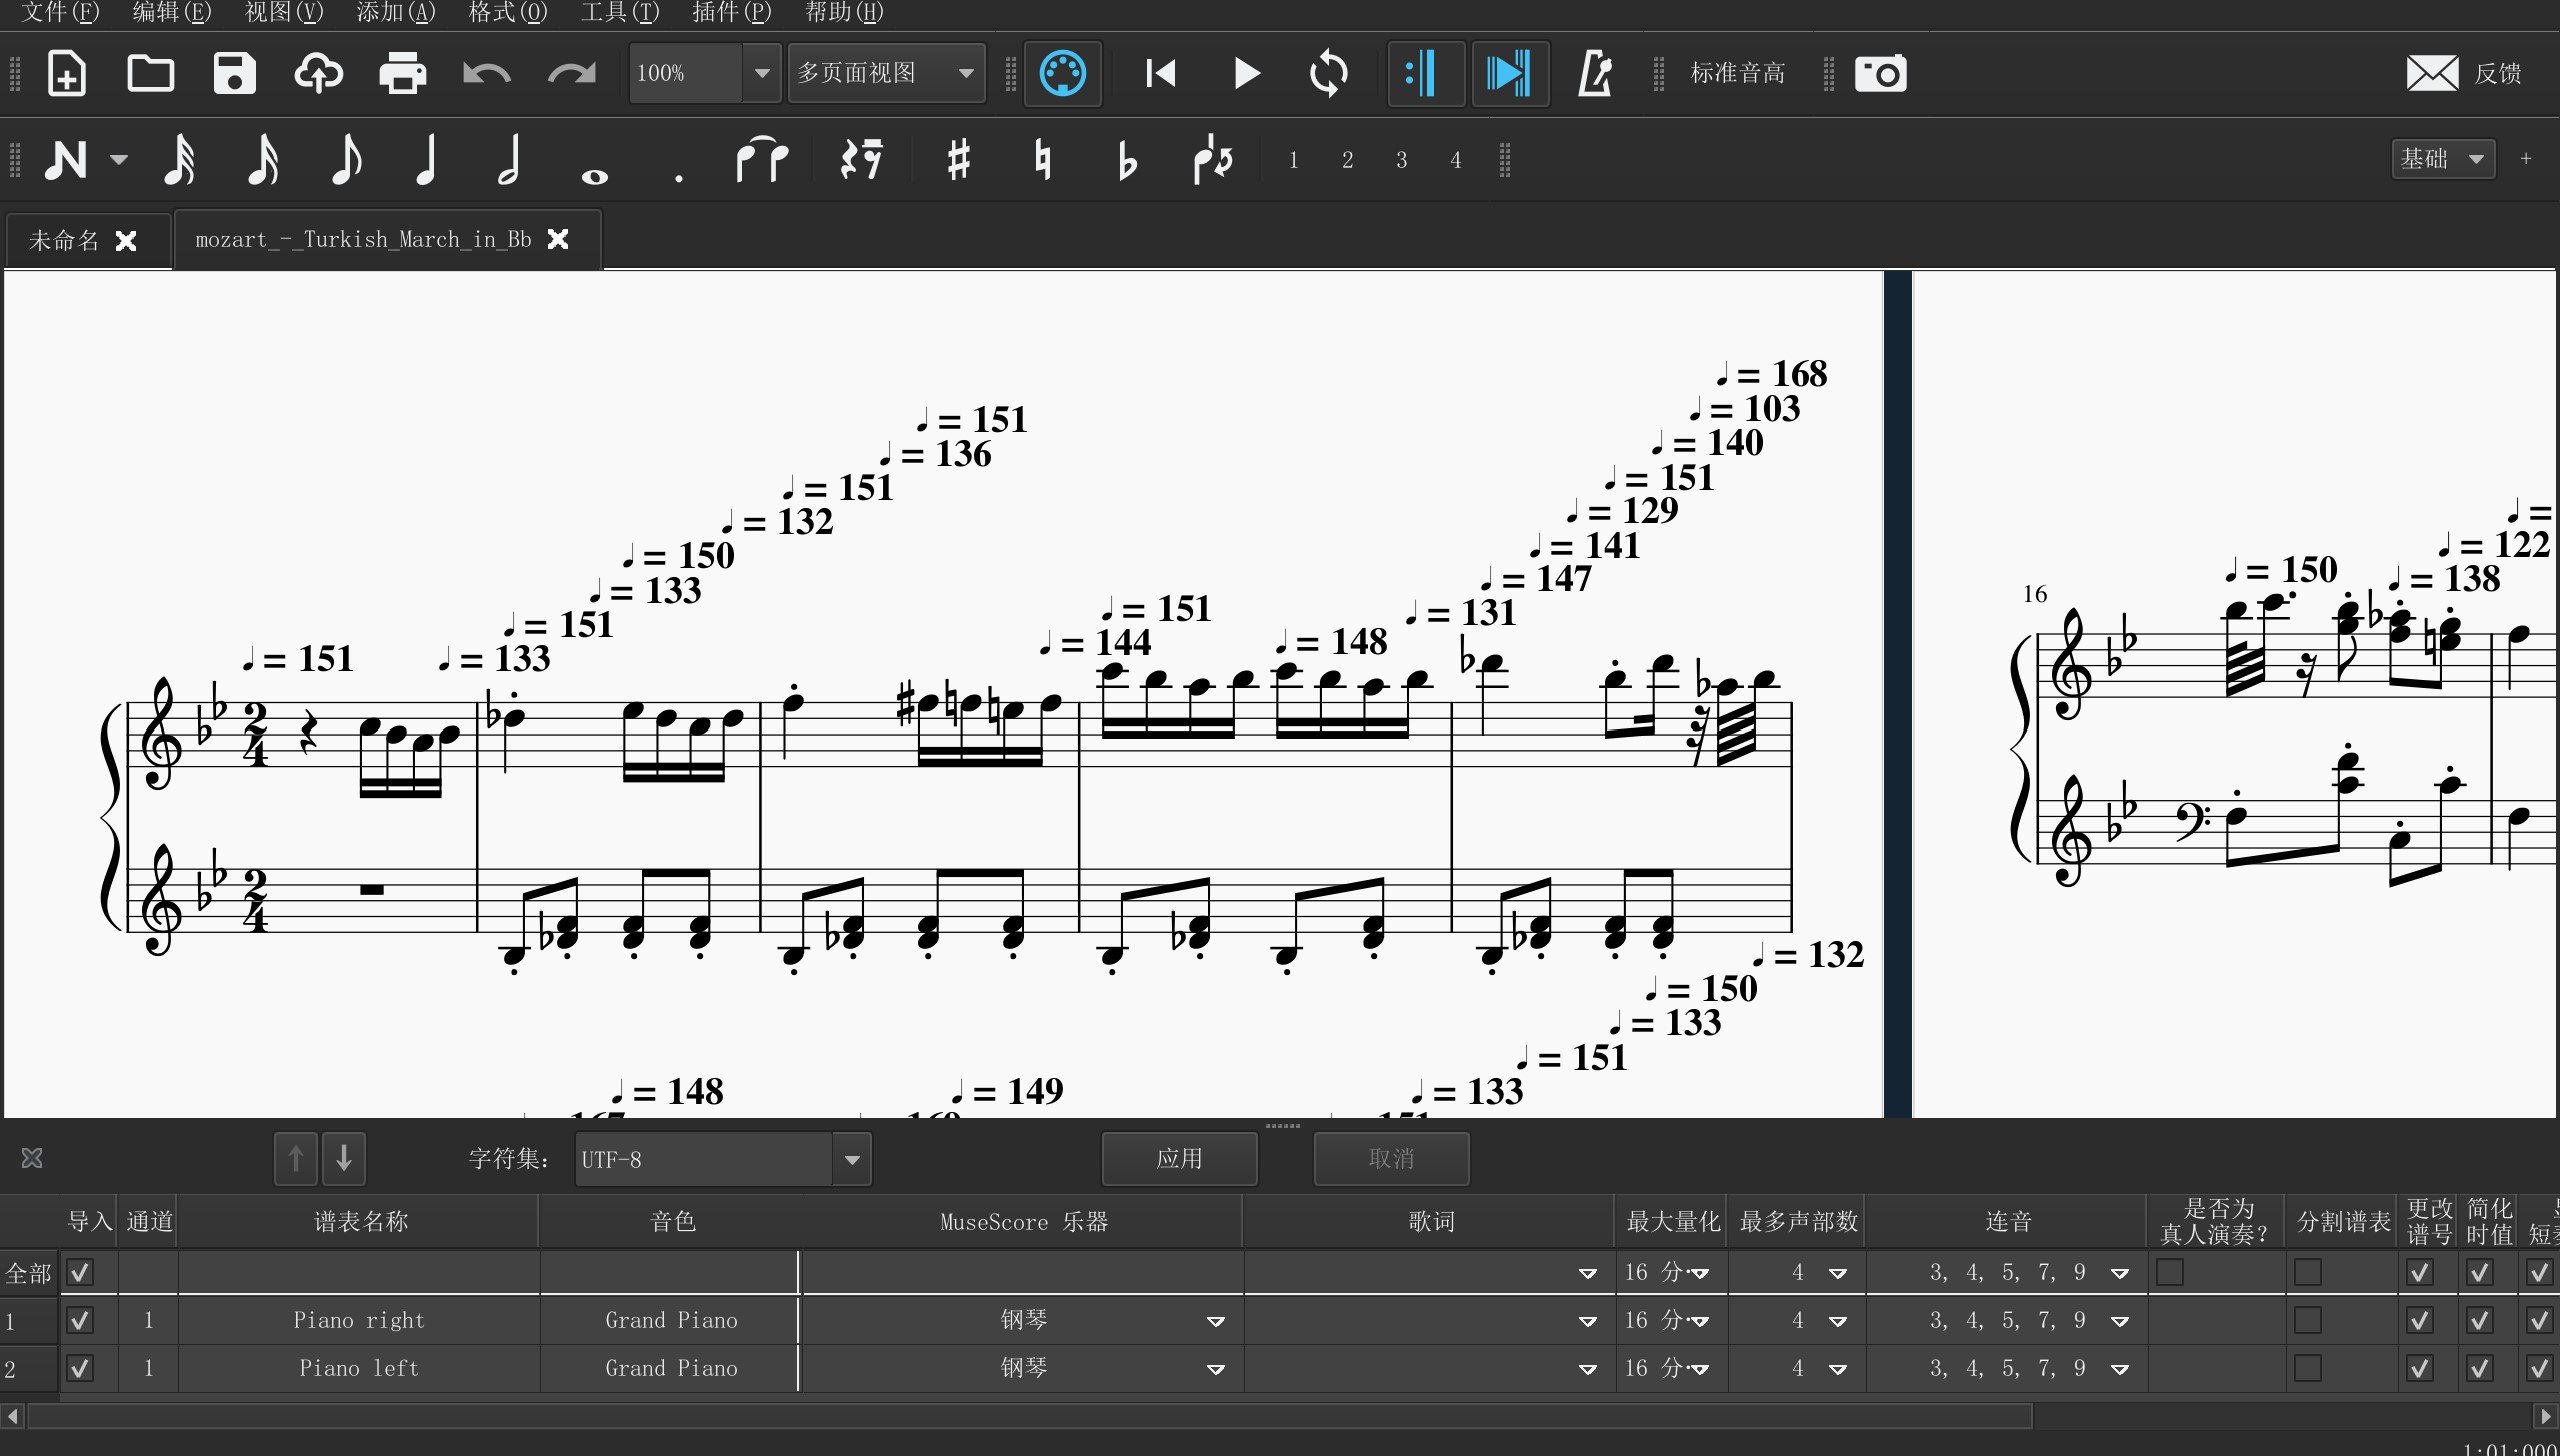The width and height of the screenshot is (2560, 1456).
Task: Select voice 3
Action: [x=1402, y=160]
